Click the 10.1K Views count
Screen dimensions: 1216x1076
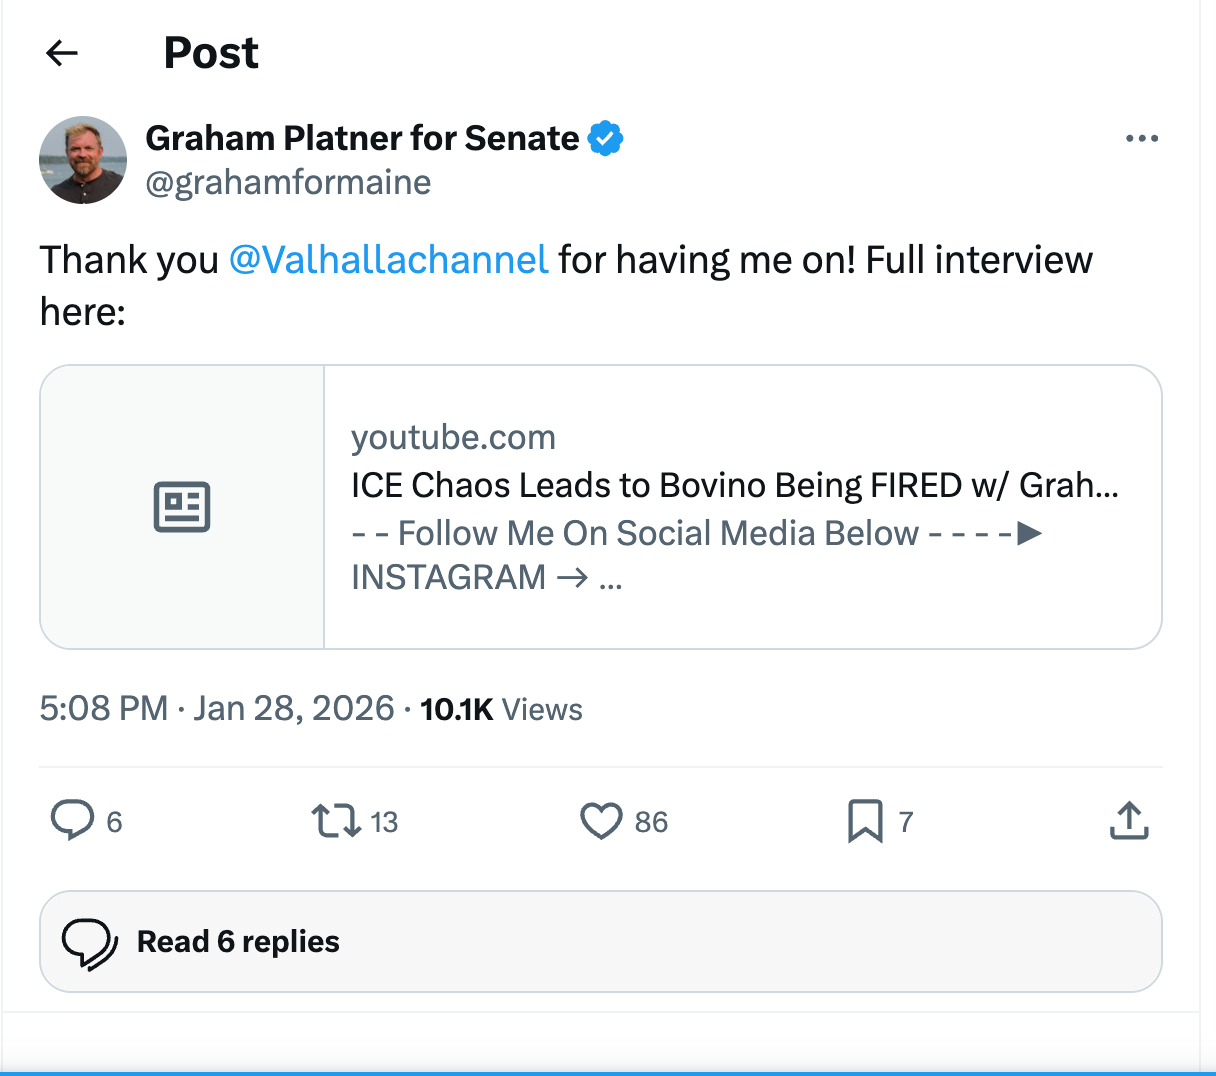(x=501, y=710)
